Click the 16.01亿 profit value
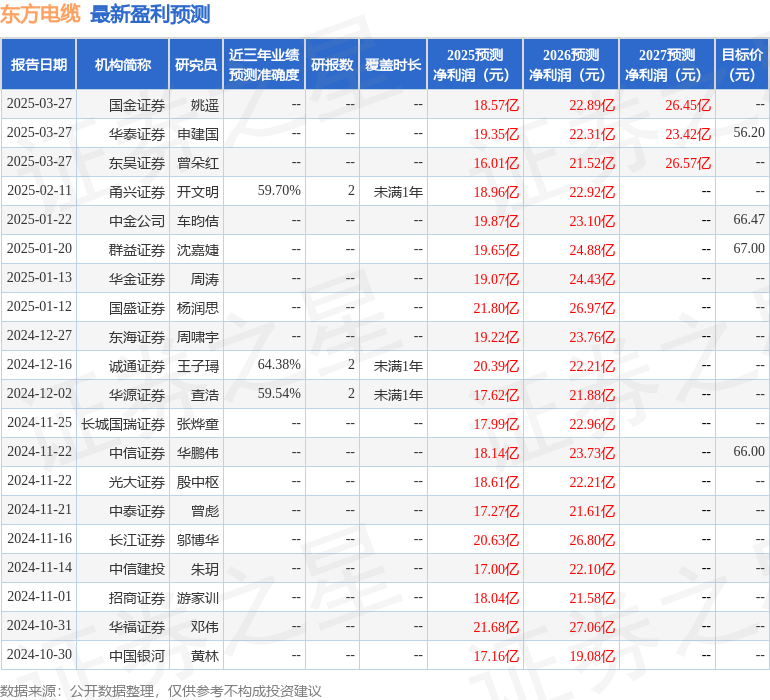770x700 pixels. pyautogui.click(x=496, y=163)
